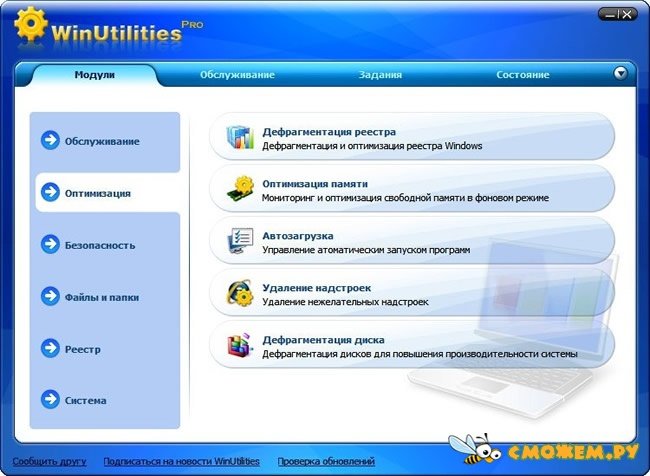Expand the round dropdown arrow menu
The width and height of the screenshot is (650, 476).
(x=620, y=74)
